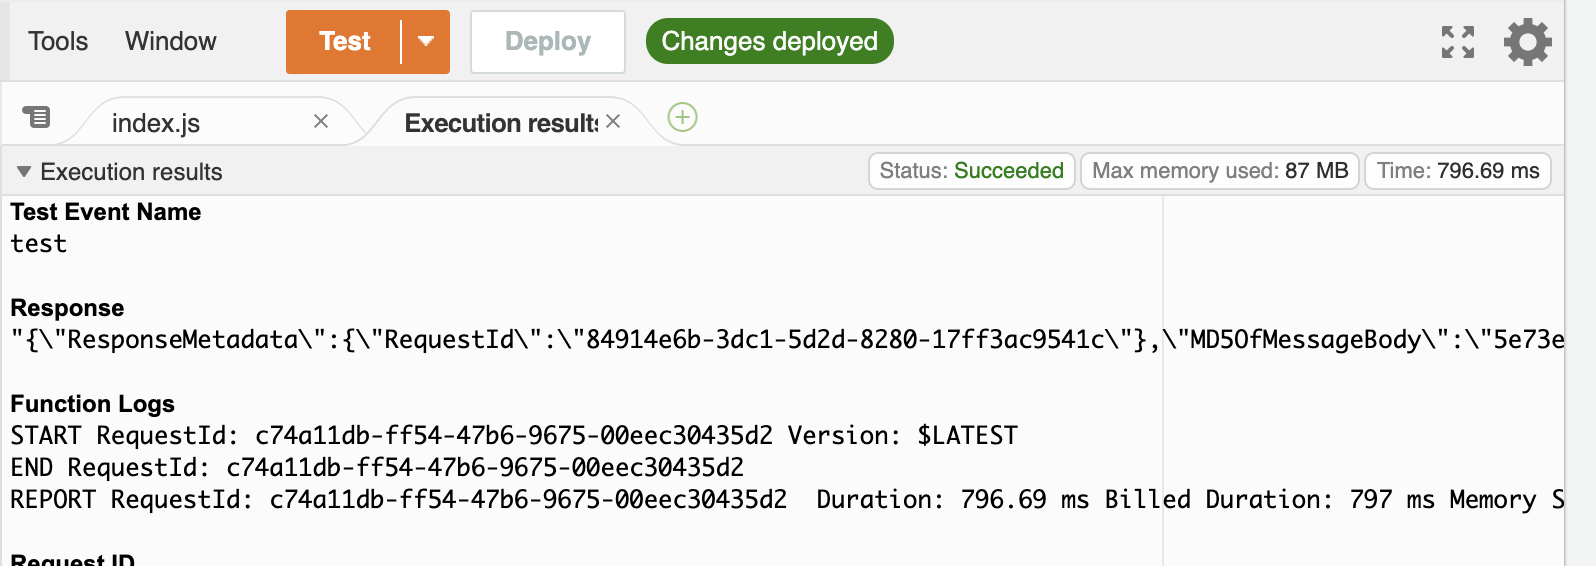
Task: Close the index.js tab
Action: pyautogui.click(x=321, y=121)
